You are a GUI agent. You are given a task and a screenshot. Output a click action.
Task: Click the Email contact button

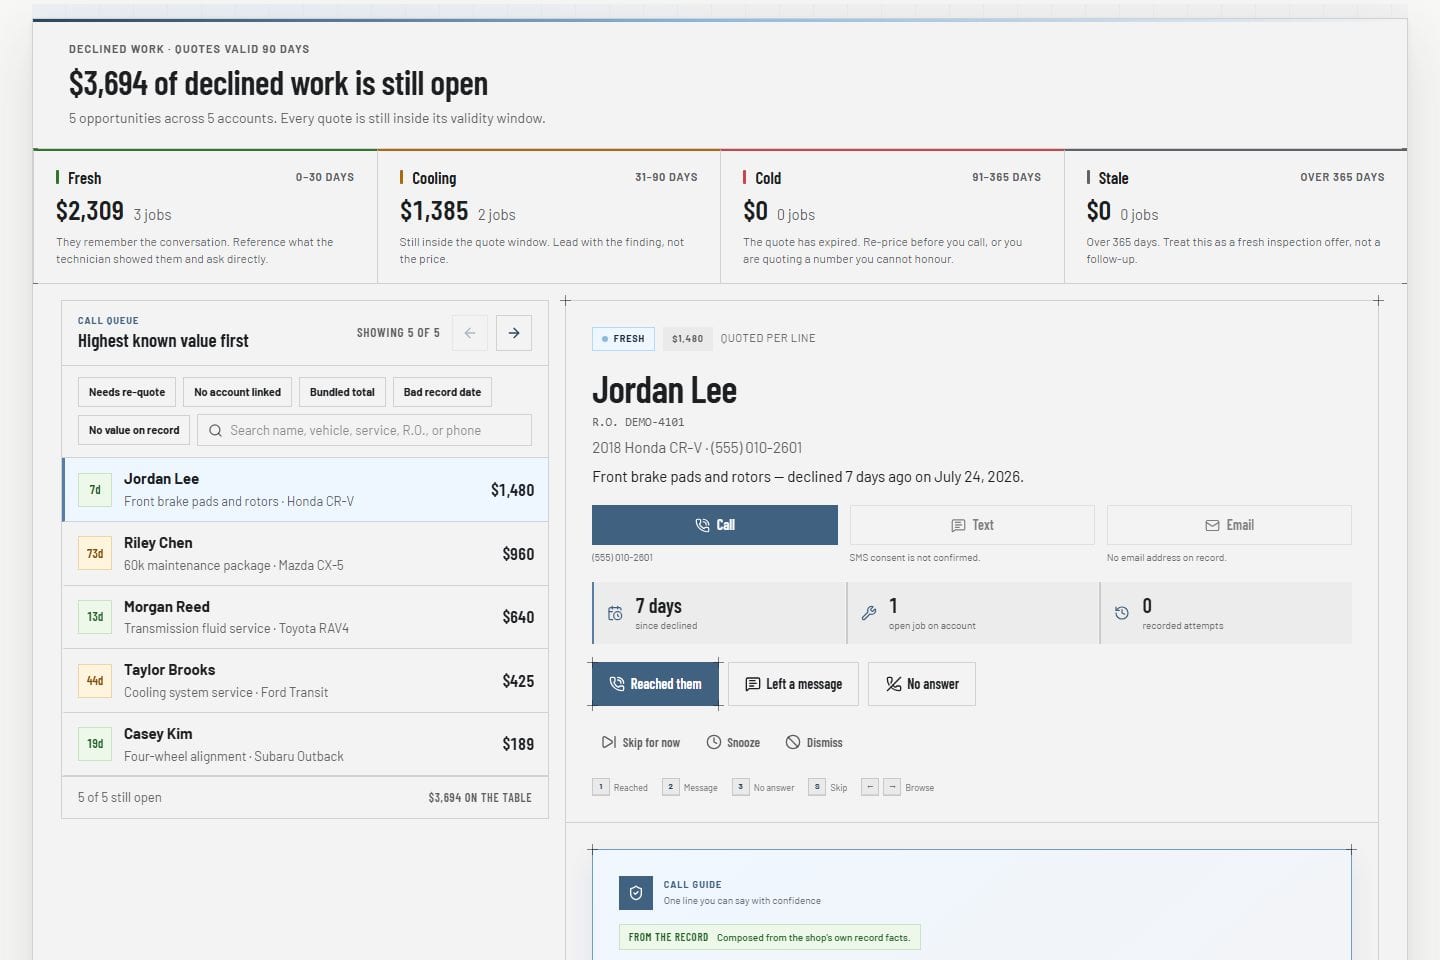click(x=1229, y=525)
